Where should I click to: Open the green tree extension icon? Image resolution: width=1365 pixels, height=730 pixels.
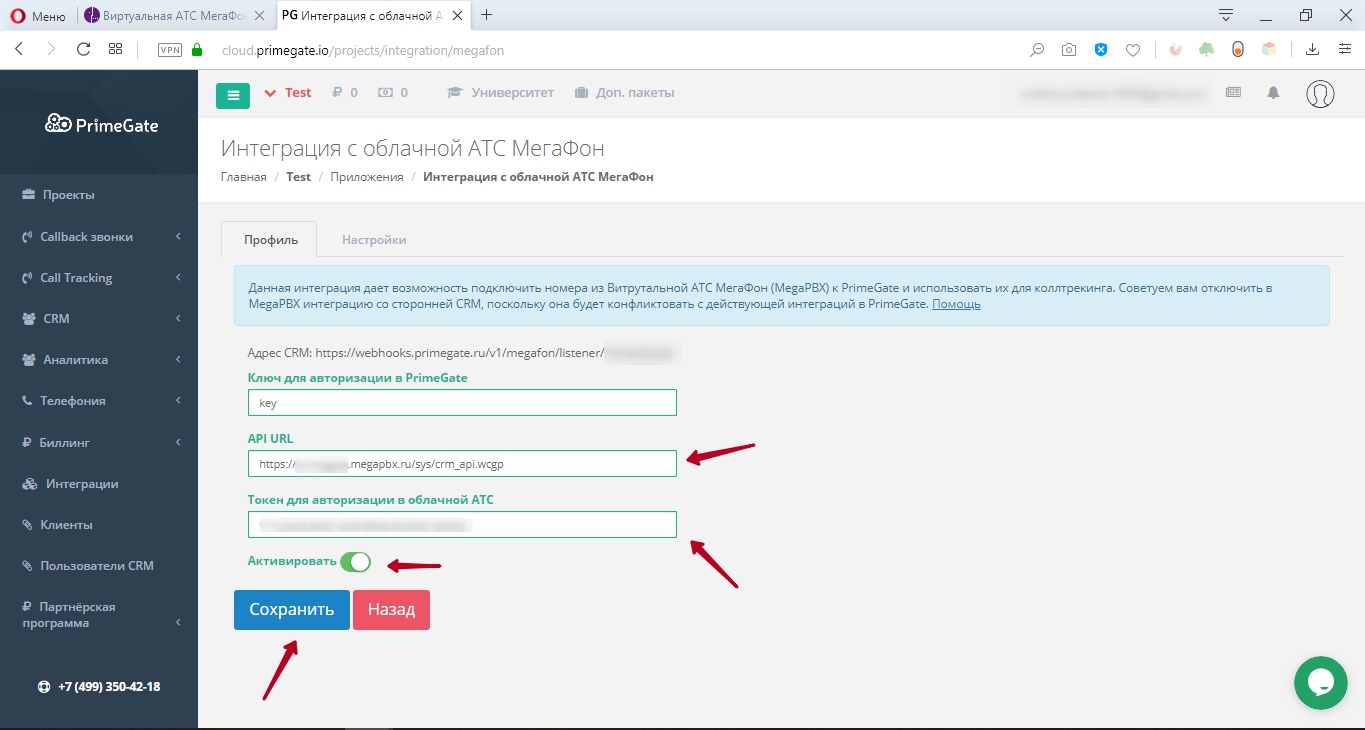tap(1207, 49)
